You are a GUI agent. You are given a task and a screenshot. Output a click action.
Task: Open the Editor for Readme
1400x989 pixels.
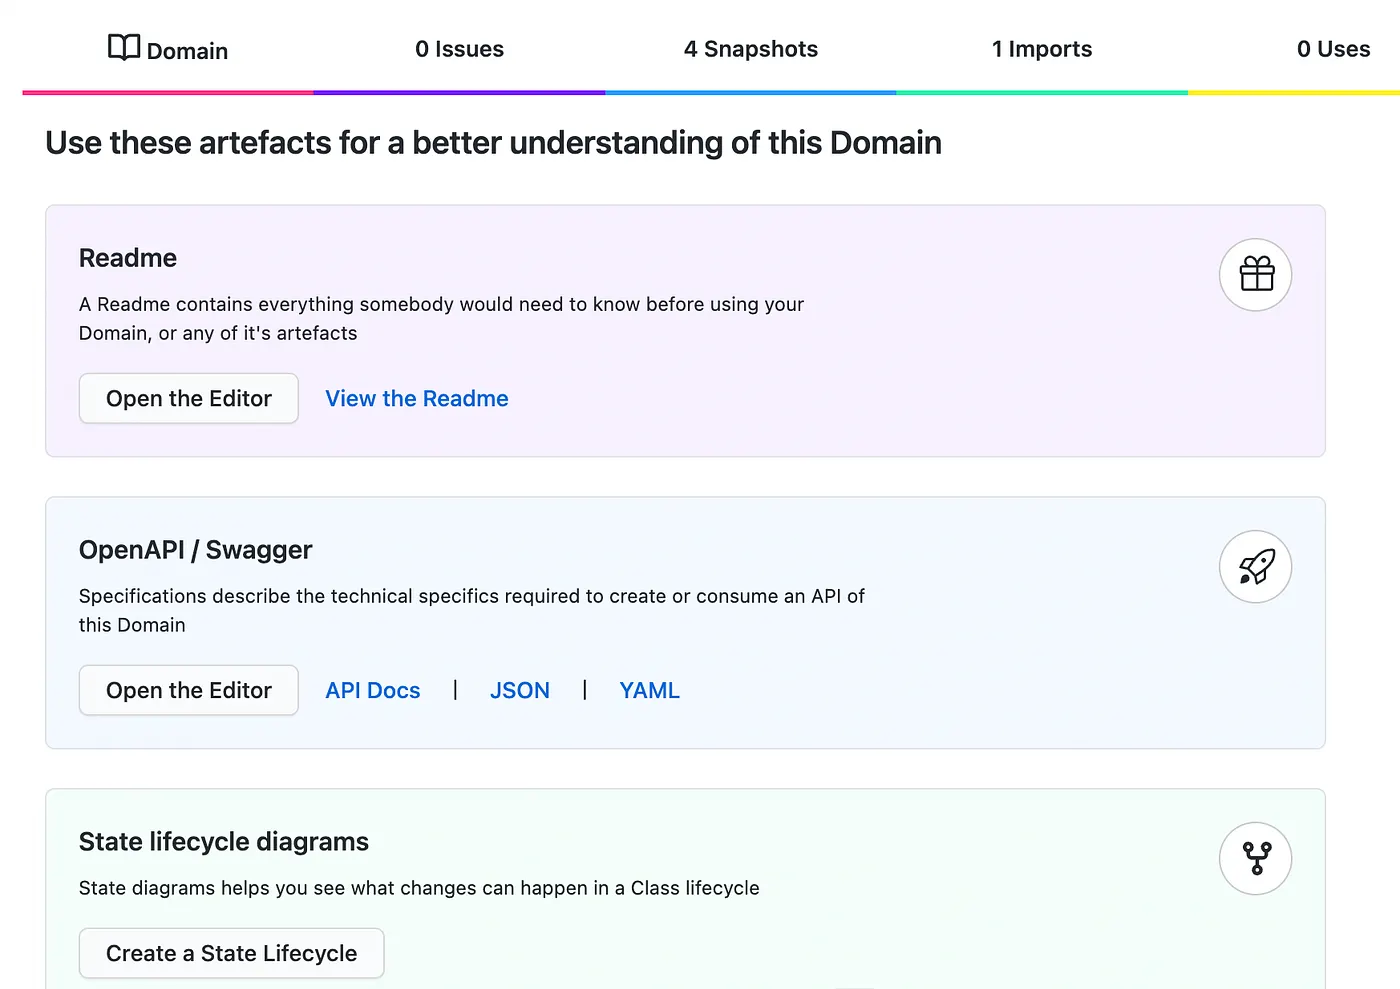189,398
